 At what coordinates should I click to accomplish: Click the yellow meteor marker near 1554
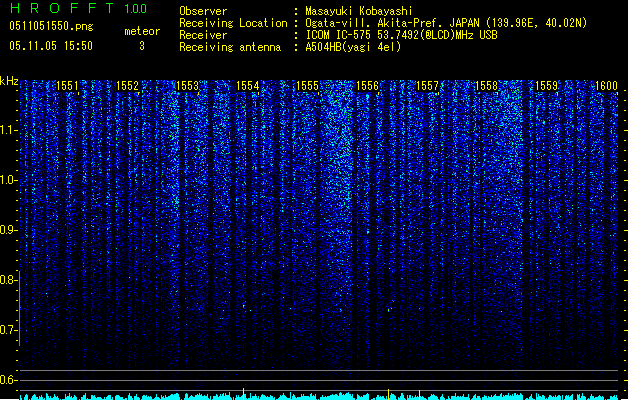(243, 394)
